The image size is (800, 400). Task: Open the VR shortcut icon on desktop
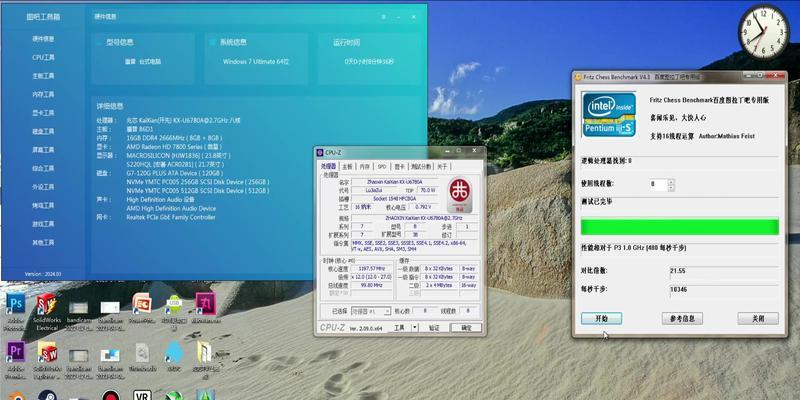[142, 395]
